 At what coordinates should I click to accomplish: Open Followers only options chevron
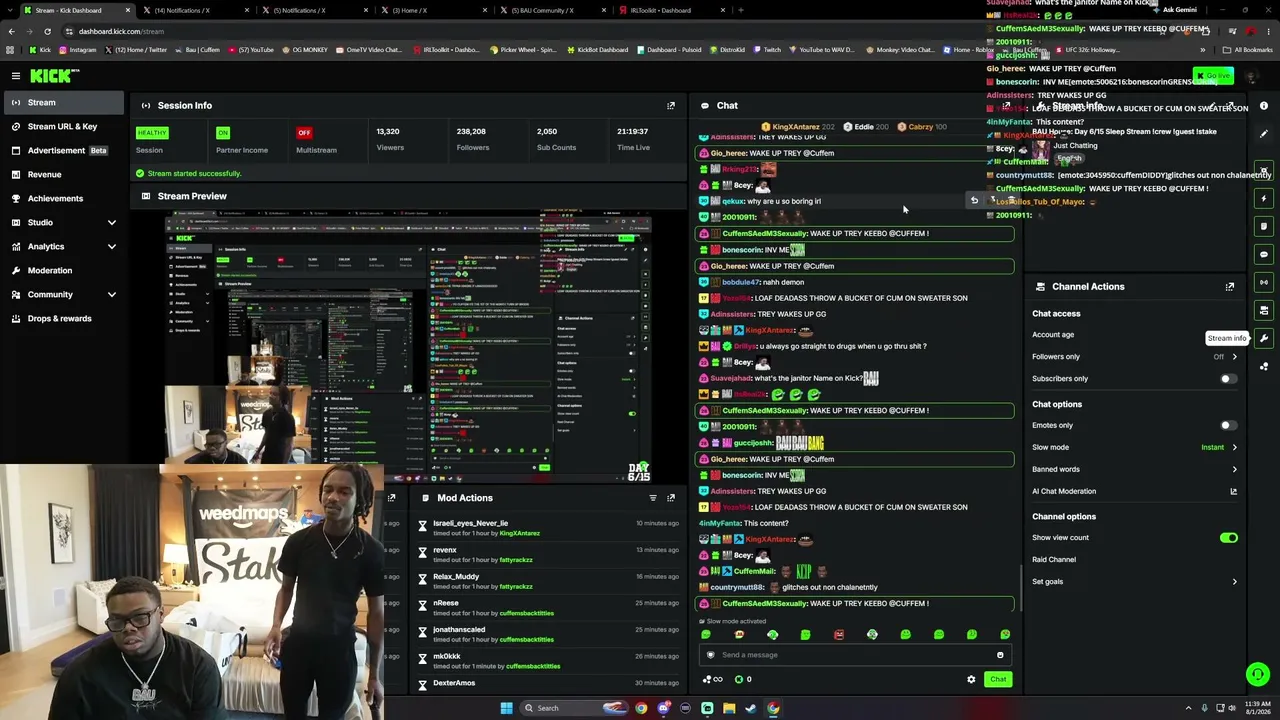[1234, 357]
